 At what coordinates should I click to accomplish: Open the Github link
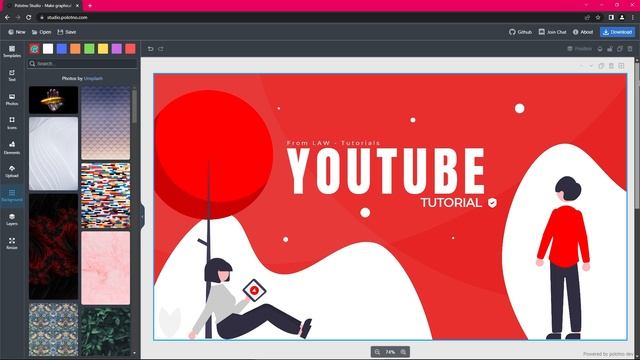pos(520,32)
